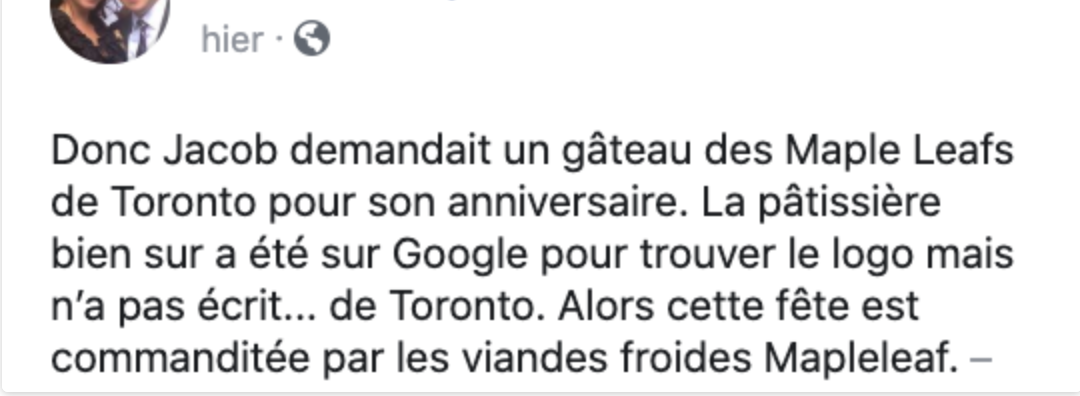
Task: Click the trailing dash after 'Mapleleaf.'
Action: pos(979,359)
